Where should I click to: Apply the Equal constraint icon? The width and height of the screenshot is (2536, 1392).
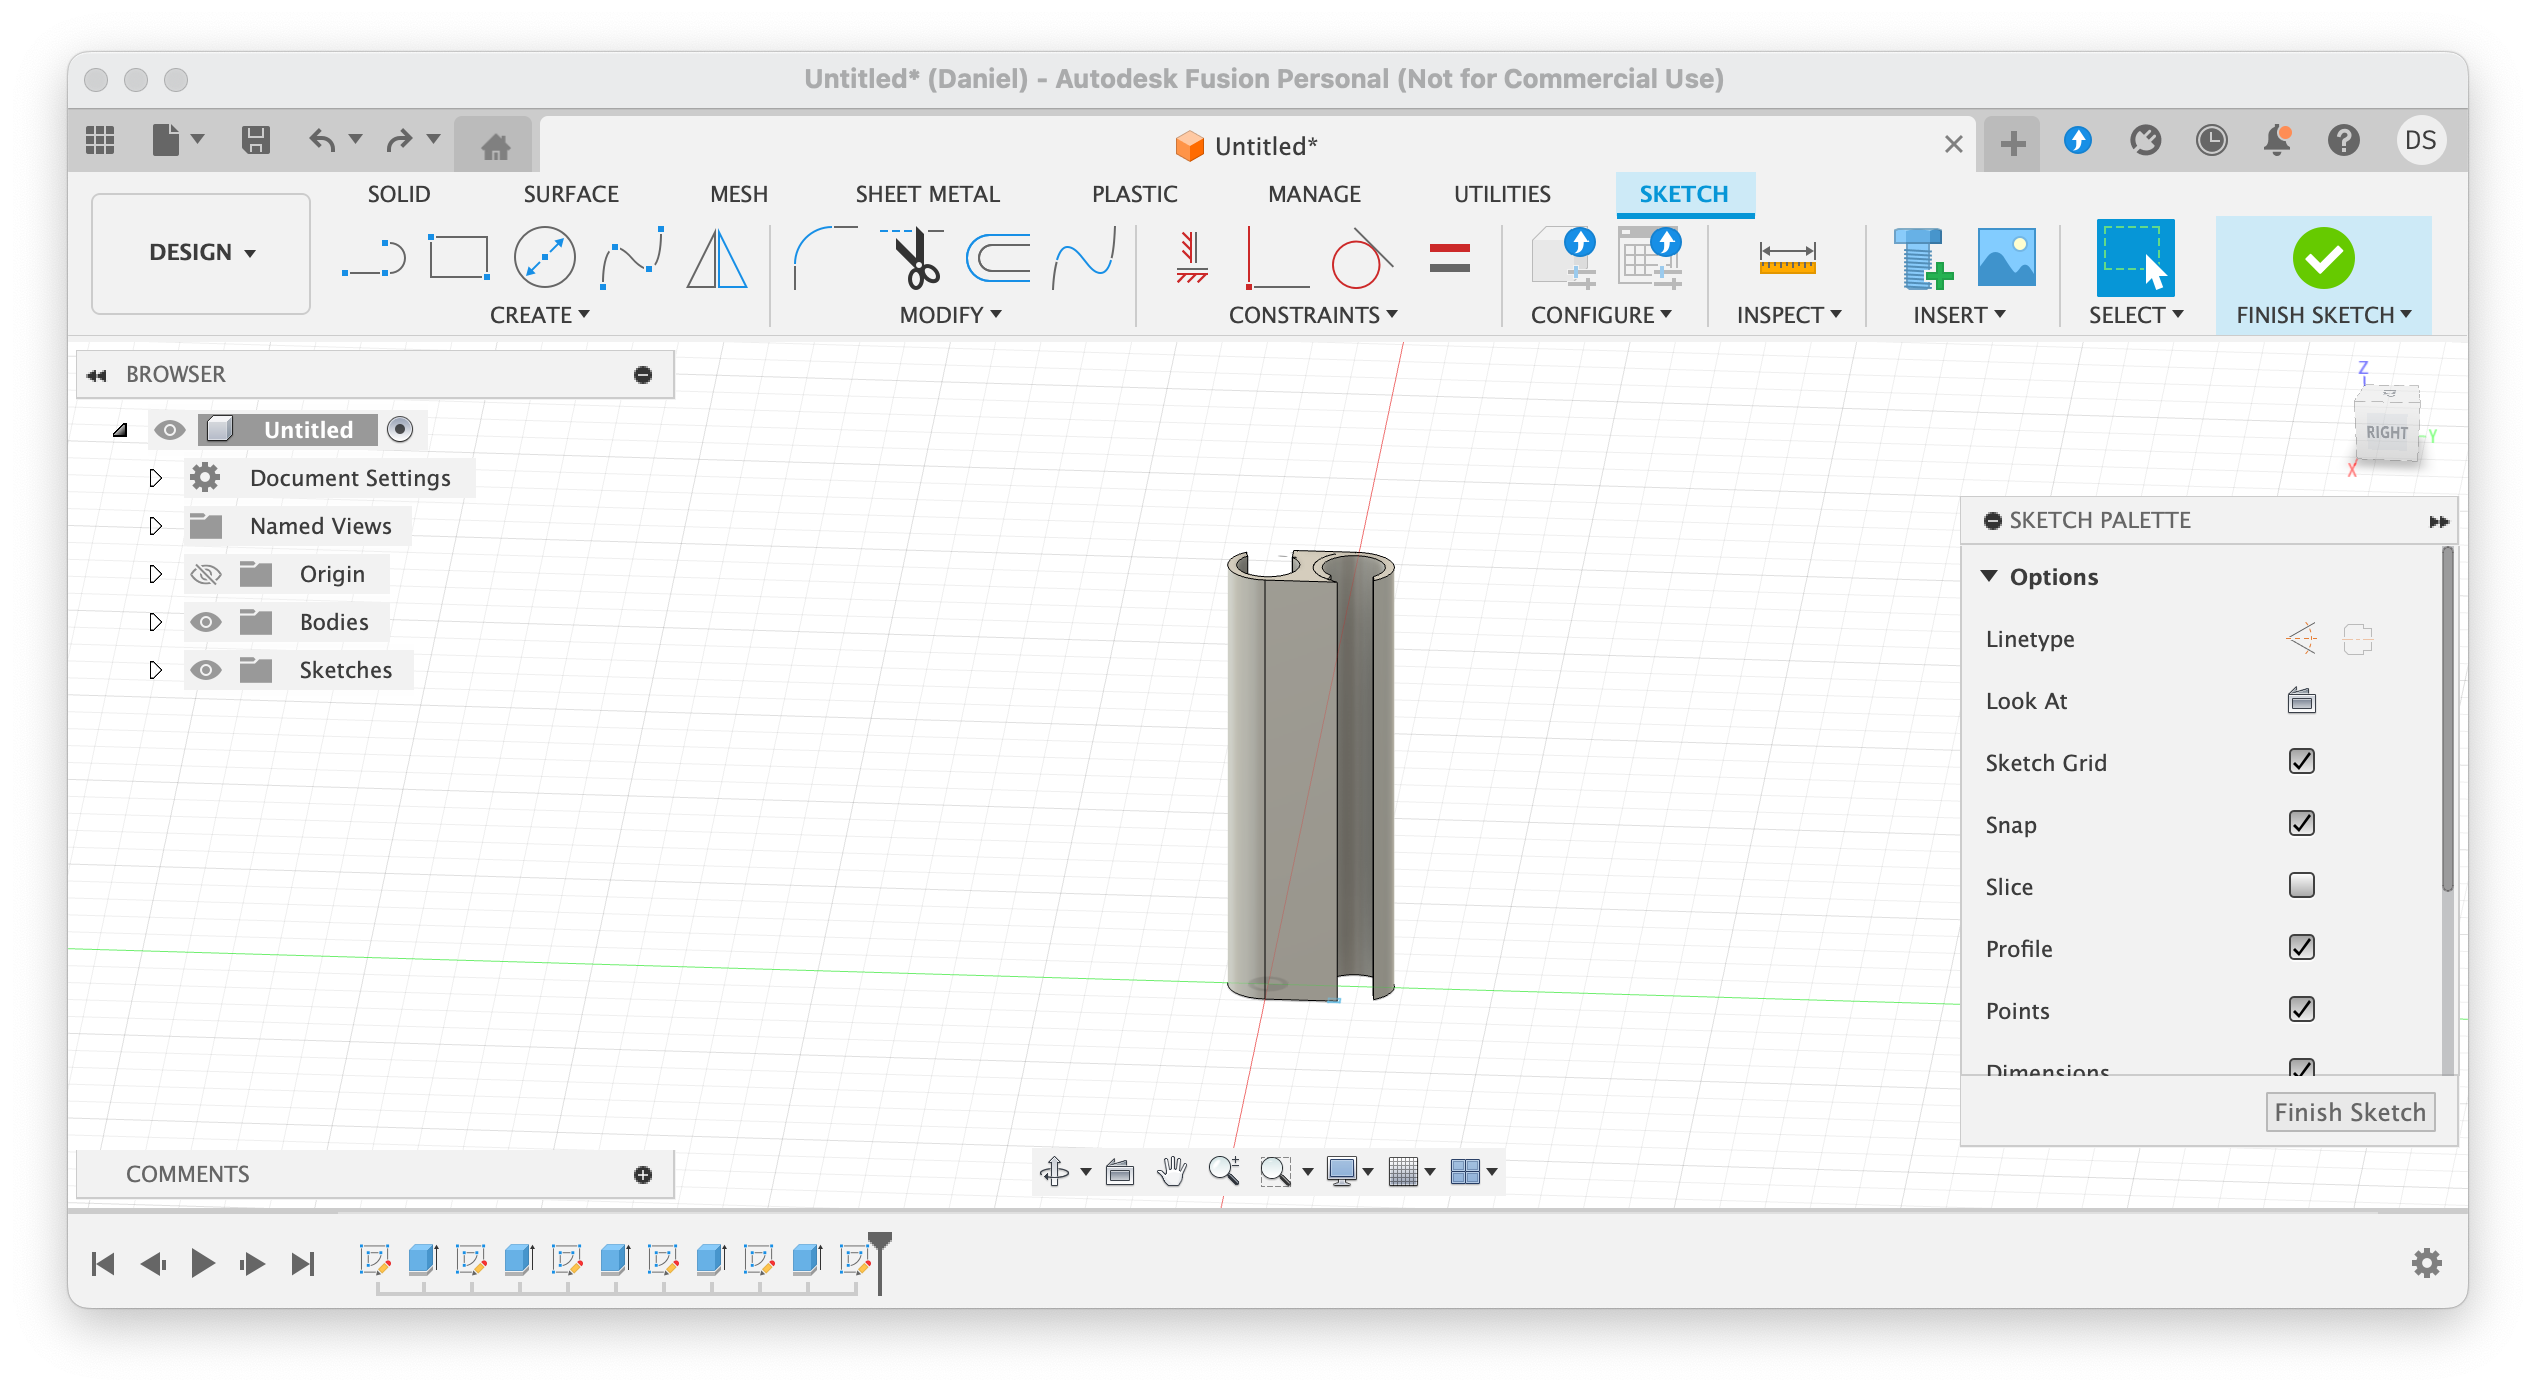(1449, 259)
